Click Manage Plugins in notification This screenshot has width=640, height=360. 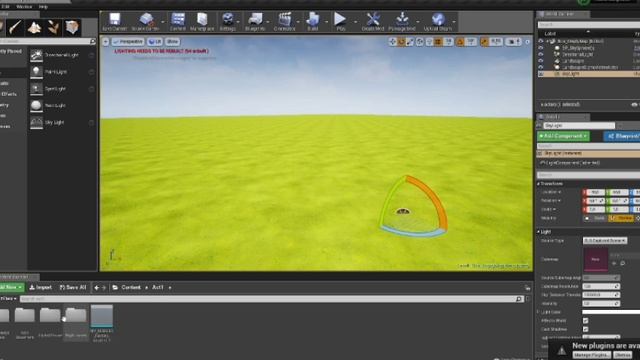click(x=592, y=355)
